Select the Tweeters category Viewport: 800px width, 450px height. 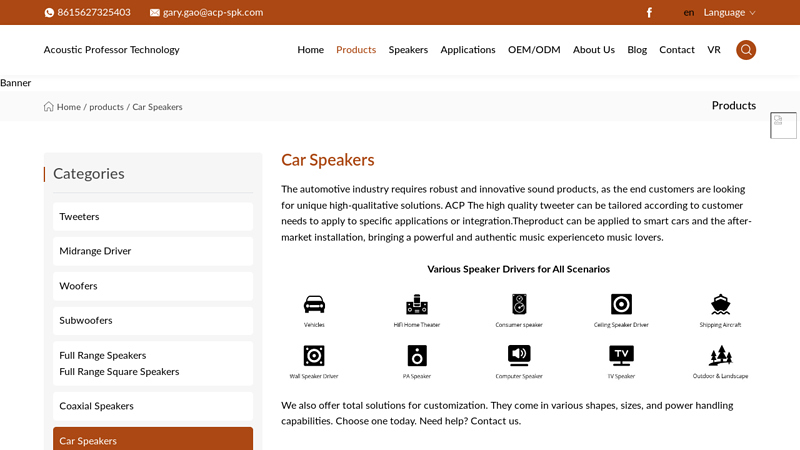coord(153,216)
